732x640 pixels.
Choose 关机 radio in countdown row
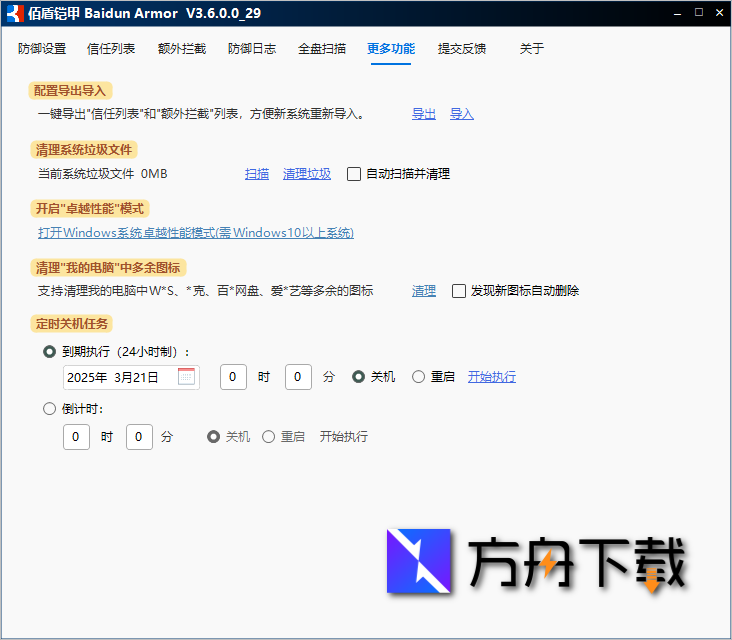[x=213, y=437]
